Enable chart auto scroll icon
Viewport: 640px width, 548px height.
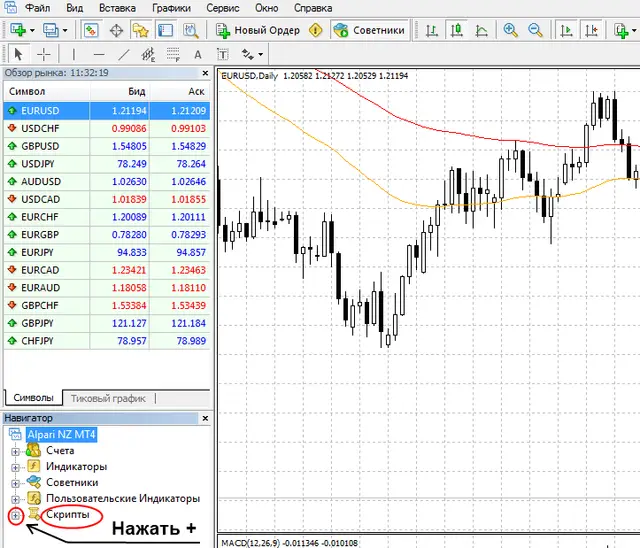pos(566,31)
